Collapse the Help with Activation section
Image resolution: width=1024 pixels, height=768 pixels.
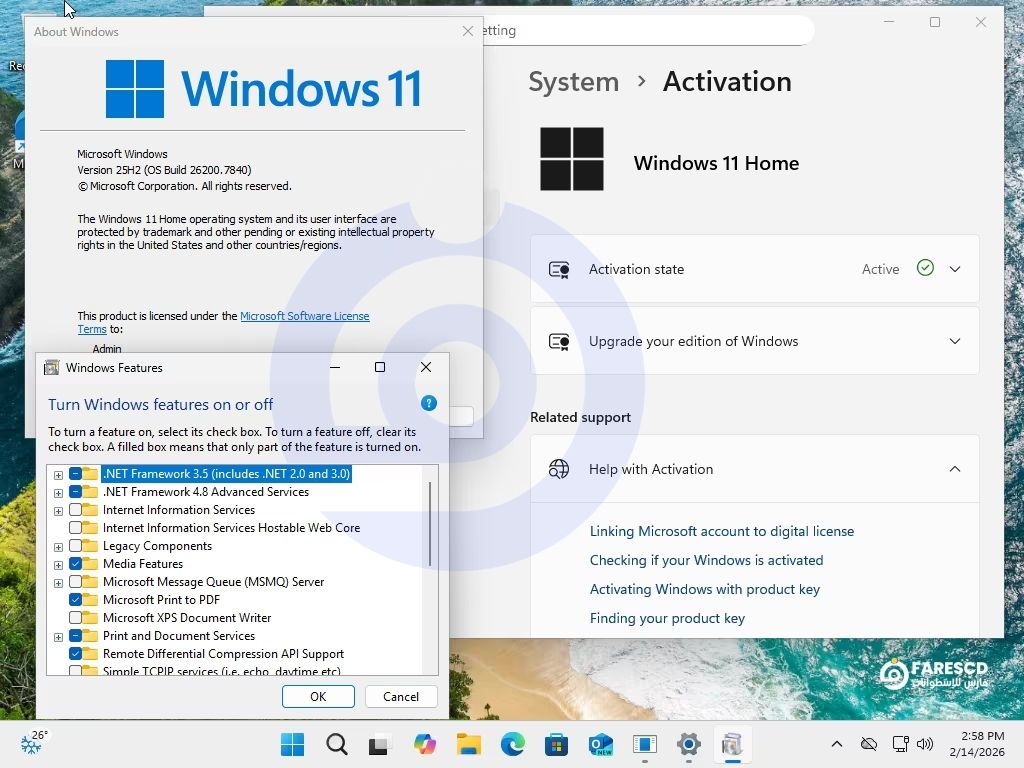(955, 469)
